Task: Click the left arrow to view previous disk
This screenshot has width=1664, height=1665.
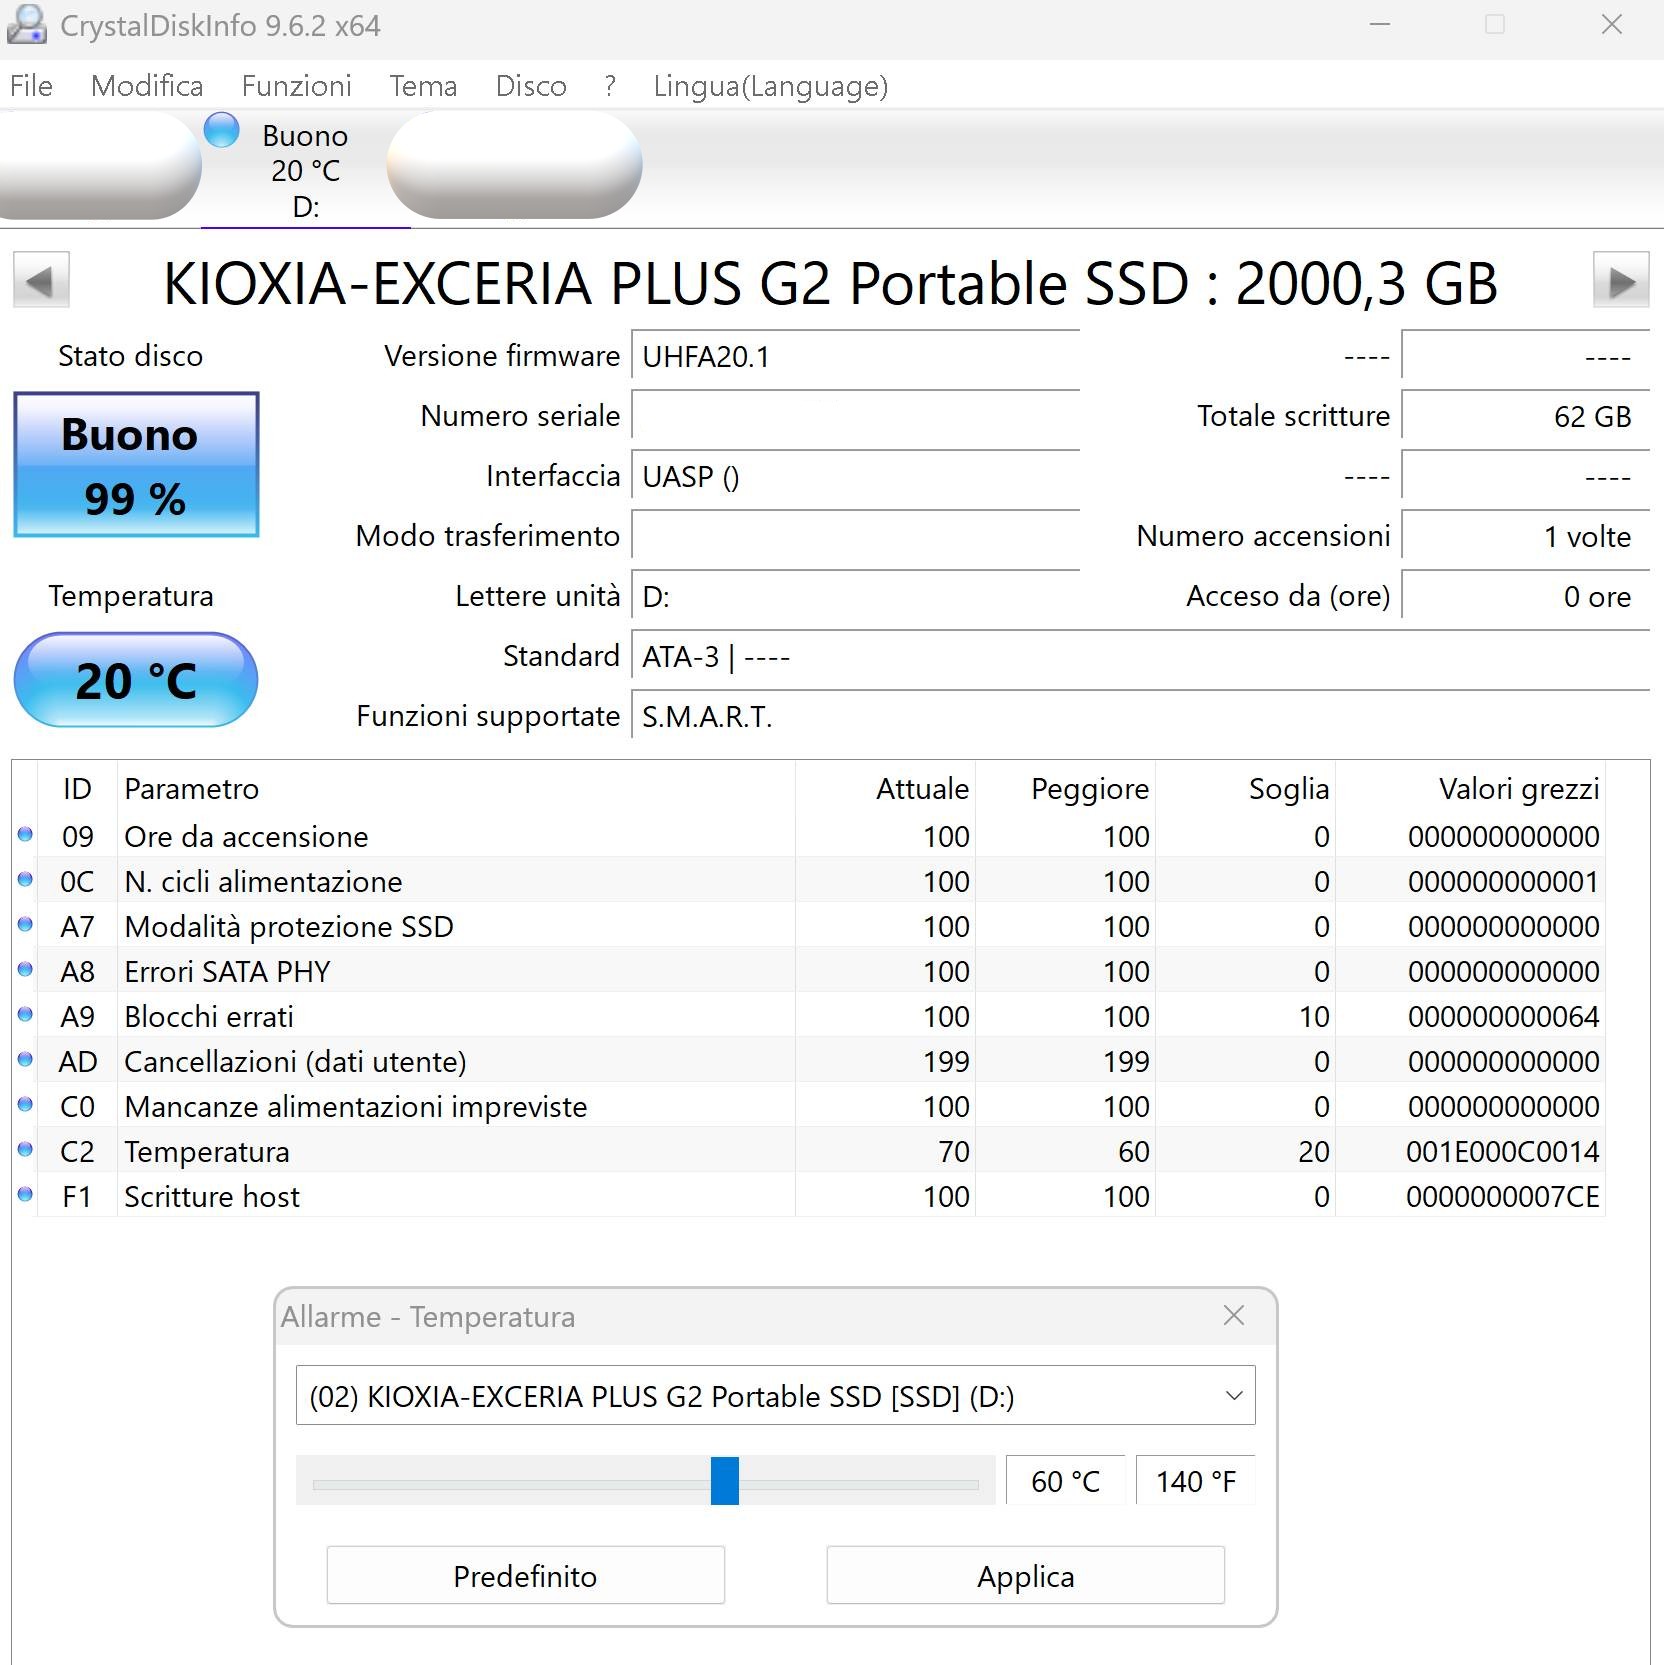Action: (x=40, y=281)
